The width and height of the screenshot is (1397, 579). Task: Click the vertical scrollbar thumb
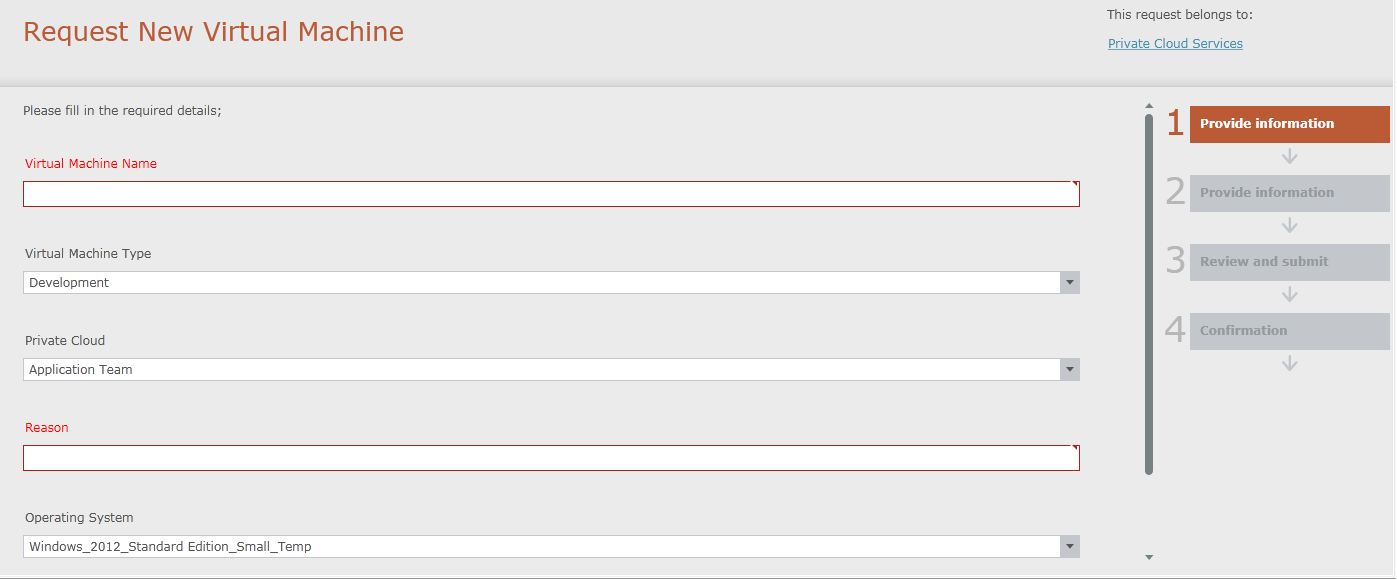(x=1149, y=290)
